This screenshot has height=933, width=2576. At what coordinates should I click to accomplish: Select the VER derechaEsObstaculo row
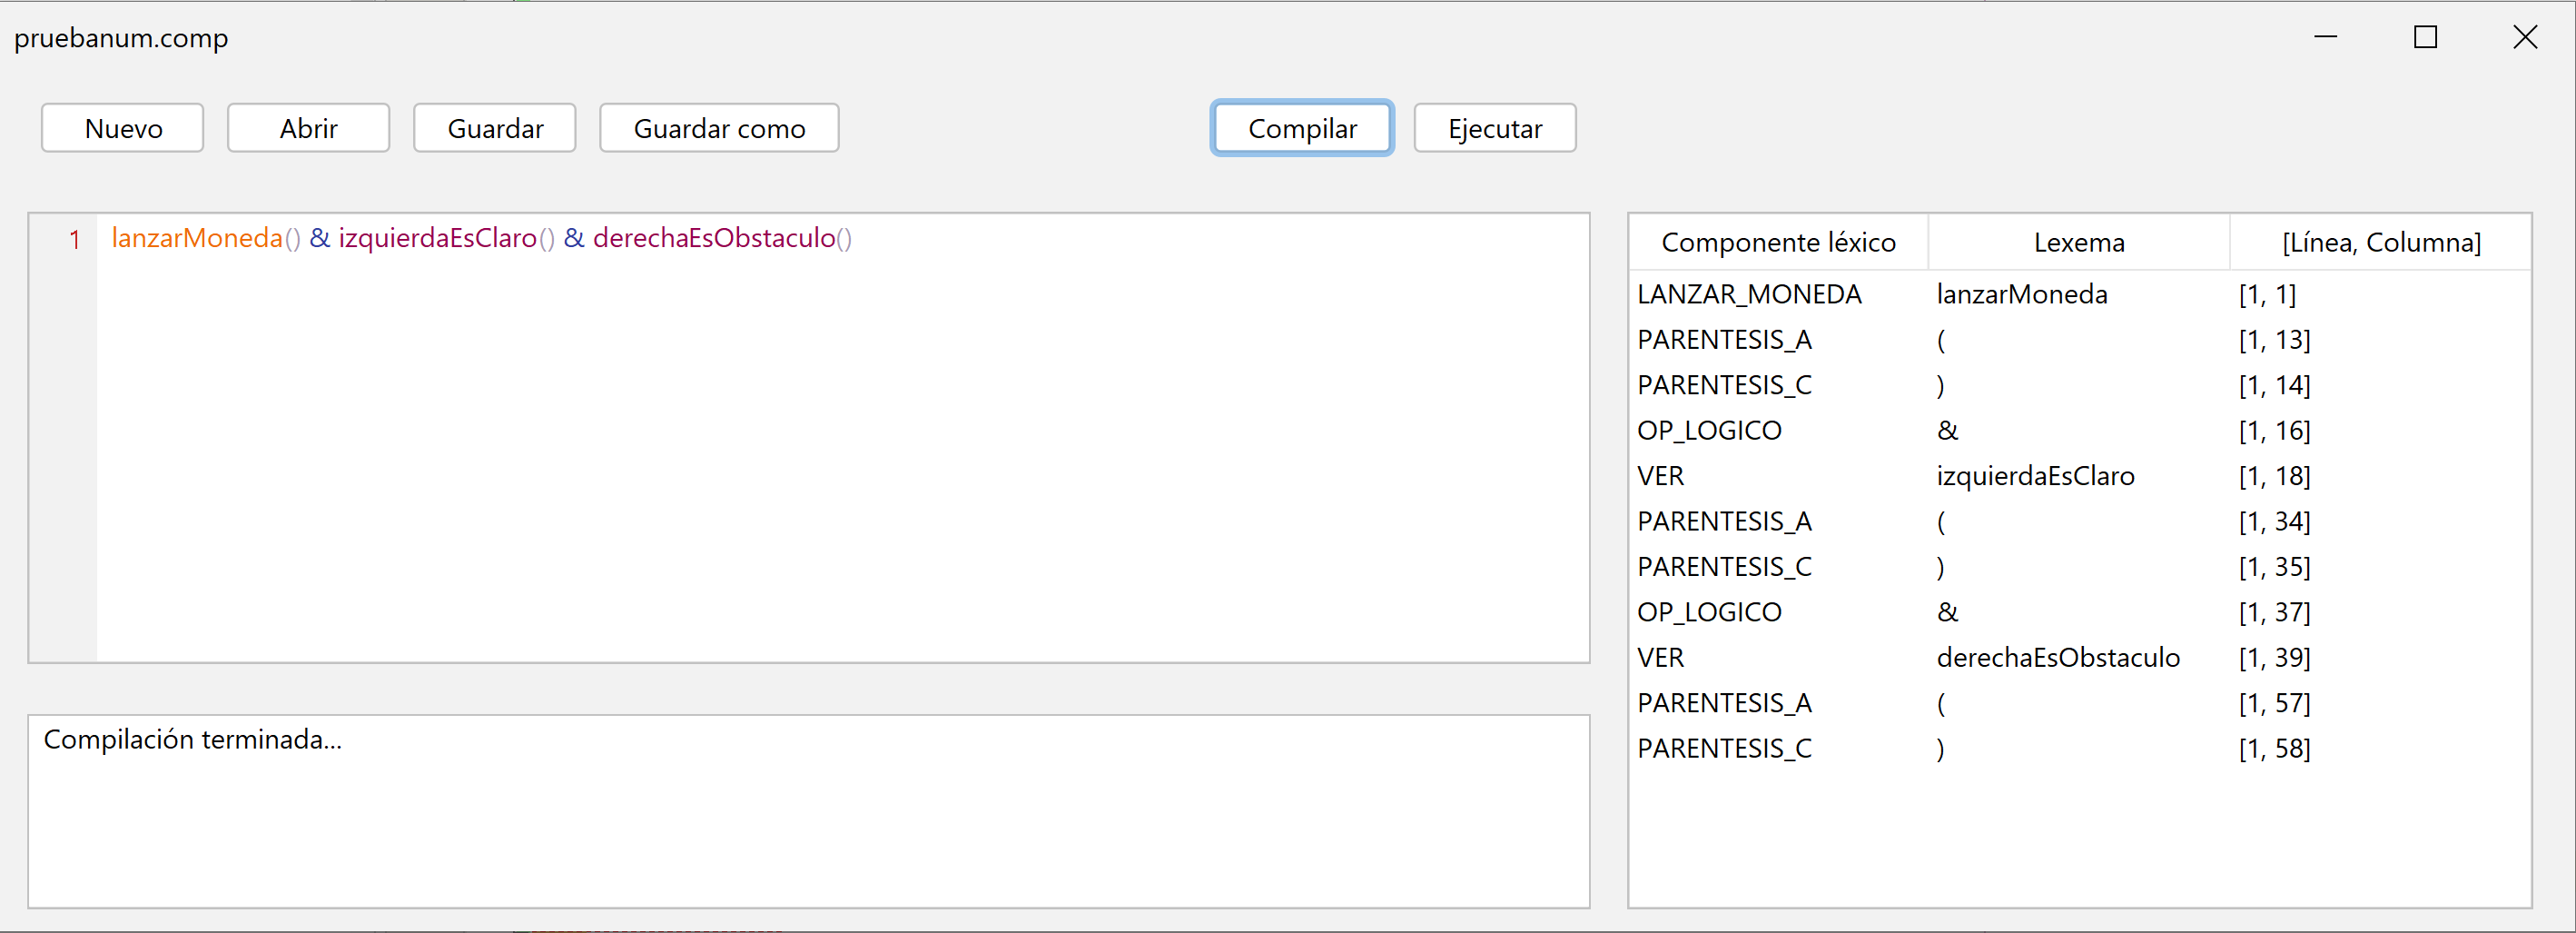[x=2080, y=658]
